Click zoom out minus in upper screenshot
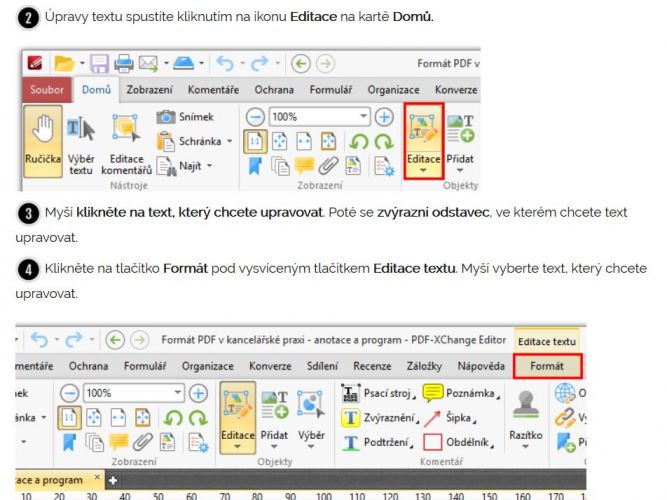The height and width of the screenshot is (500, 667). (255, 117)
